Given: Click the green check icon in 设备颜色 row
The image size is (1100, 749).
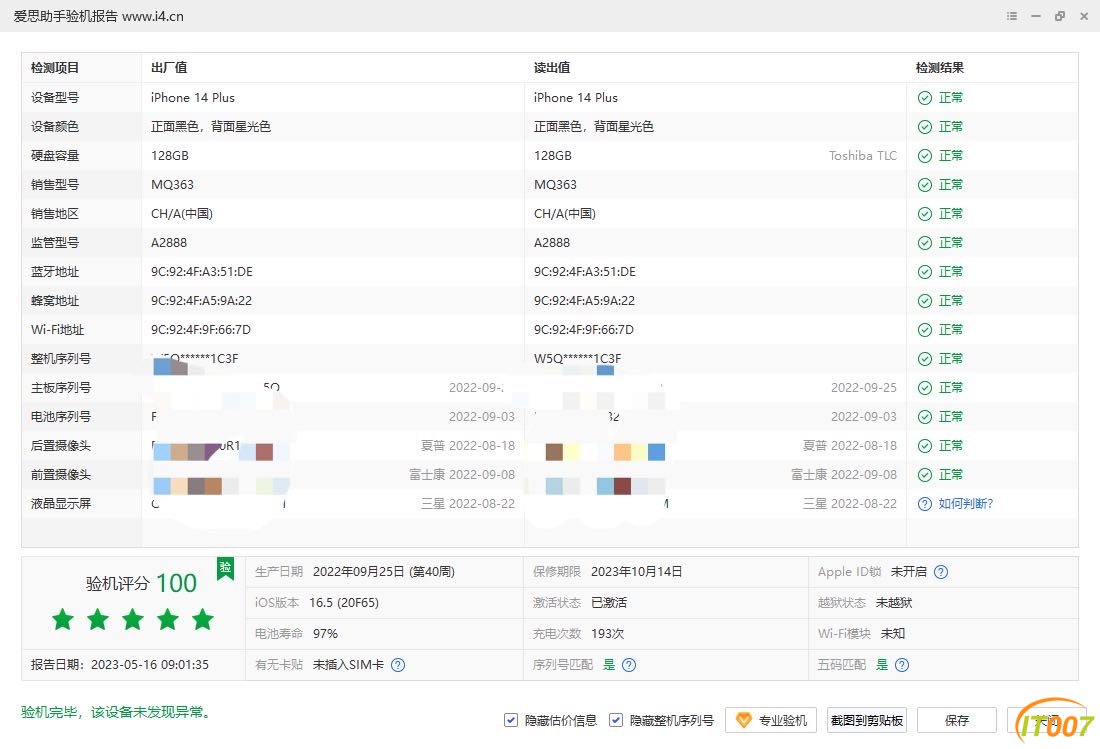Looking at the screenshot, I should [925, 127].
